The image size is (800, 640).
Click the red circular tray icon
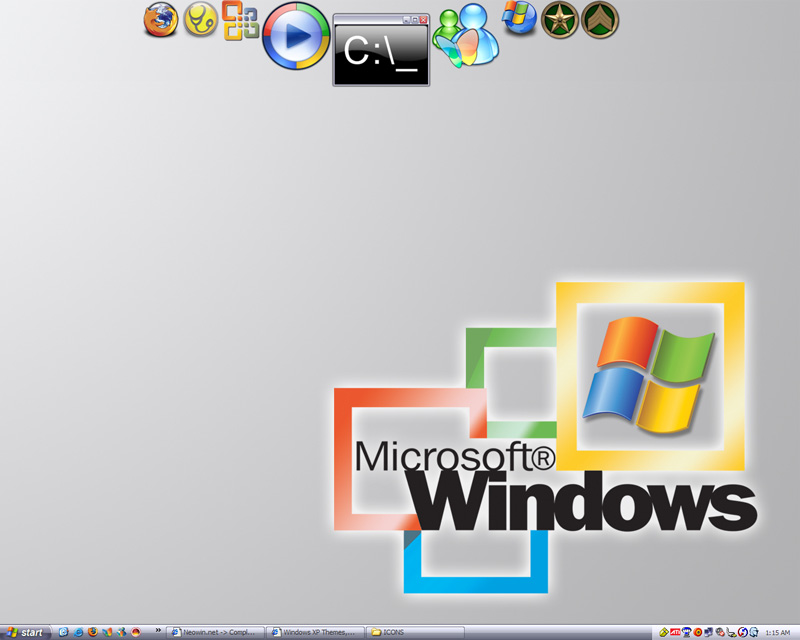click(698, 631)
